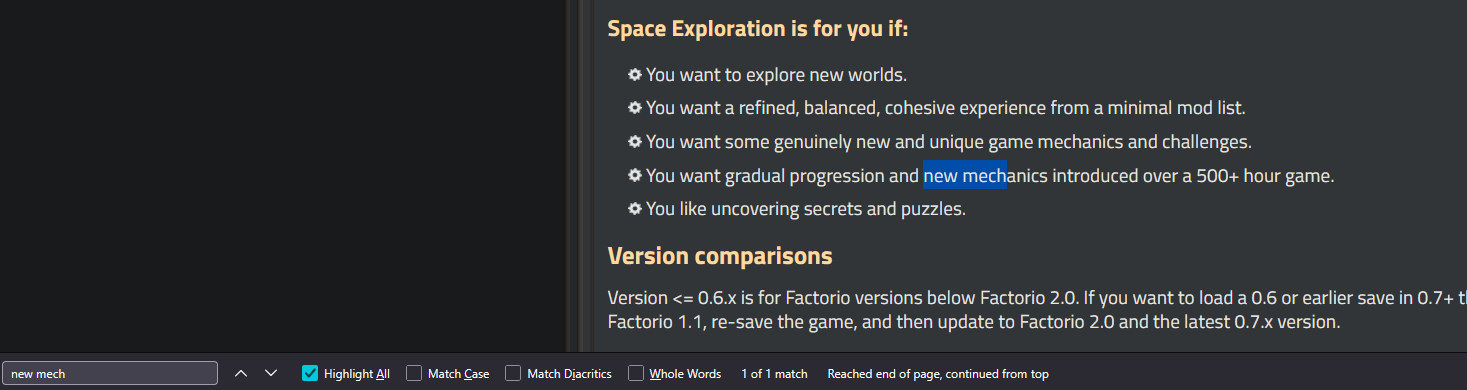Click gear bullet beside 'gradual progression' line
Screen dimensions: 1467x390
pyautogui.click(x=634, y=176)
